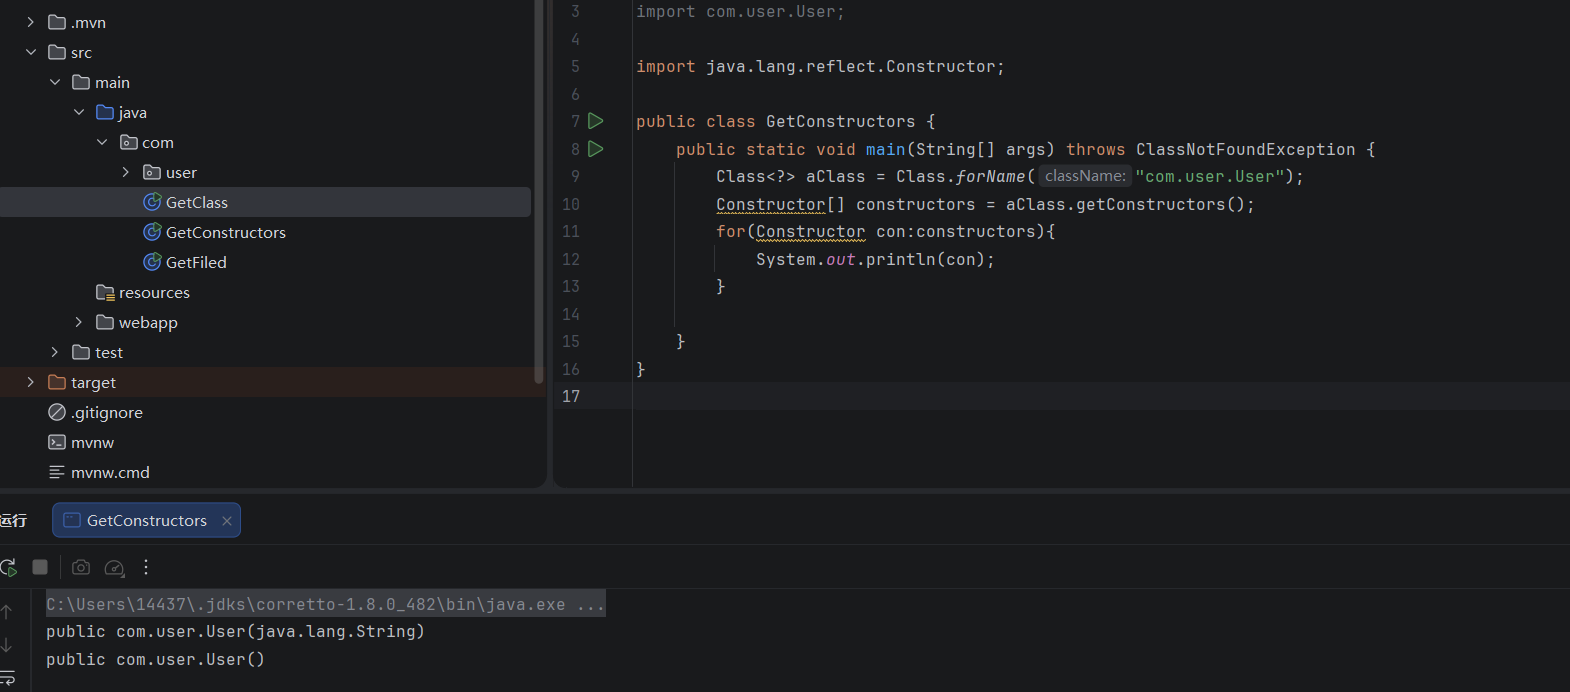Screen dimensions: 1570x692
Task: Click import java.lang.reflect.Constructor line
Action: [x=820, y=67]
